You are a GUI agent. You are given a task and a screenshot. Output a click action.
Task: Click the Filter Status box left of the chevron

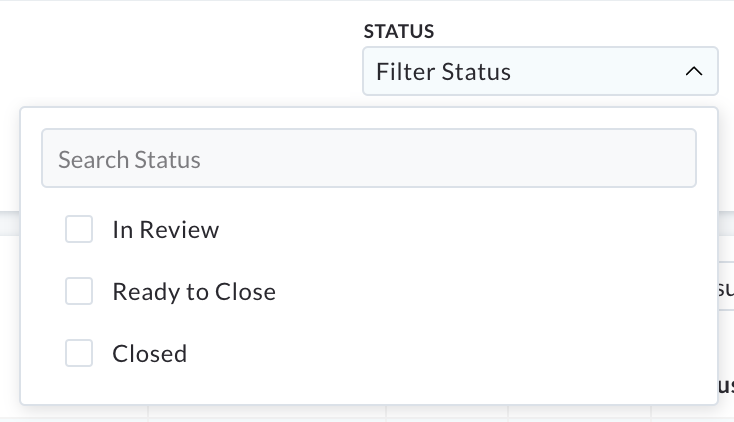pos(595,71)
